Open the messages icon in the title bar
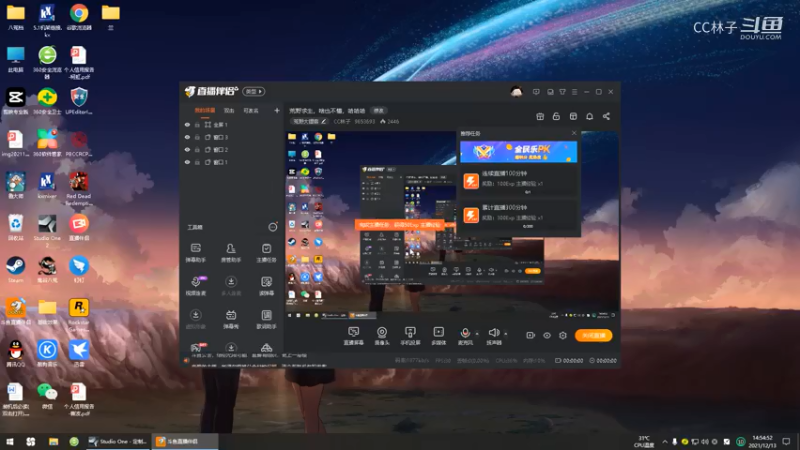This screenshot has width=800, height=450. [536, 92]
